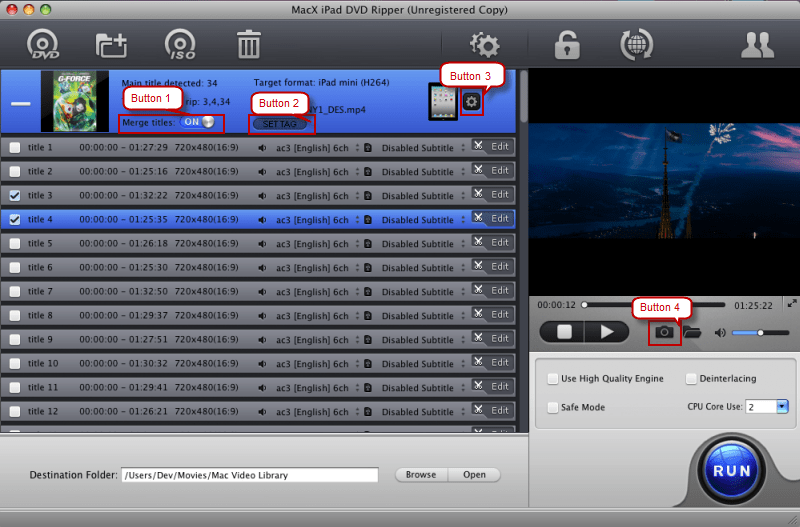Open output profile settings gear beside iPad icon
Image resolution: width=800 pixels, height=527 pixels.
click(471, 102)
